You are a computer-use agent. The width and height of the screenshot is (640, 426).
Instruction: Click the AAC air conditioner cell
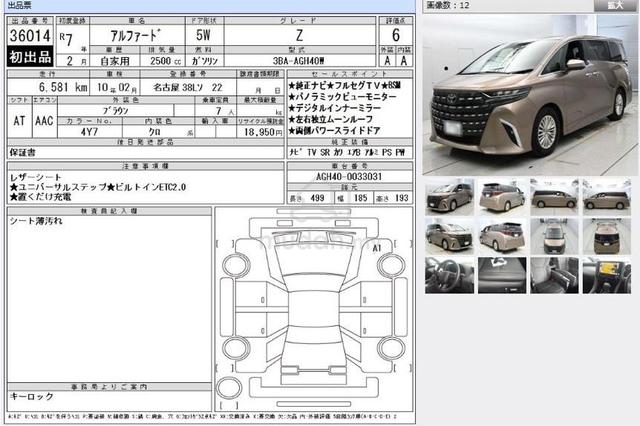tap(44, 121)
